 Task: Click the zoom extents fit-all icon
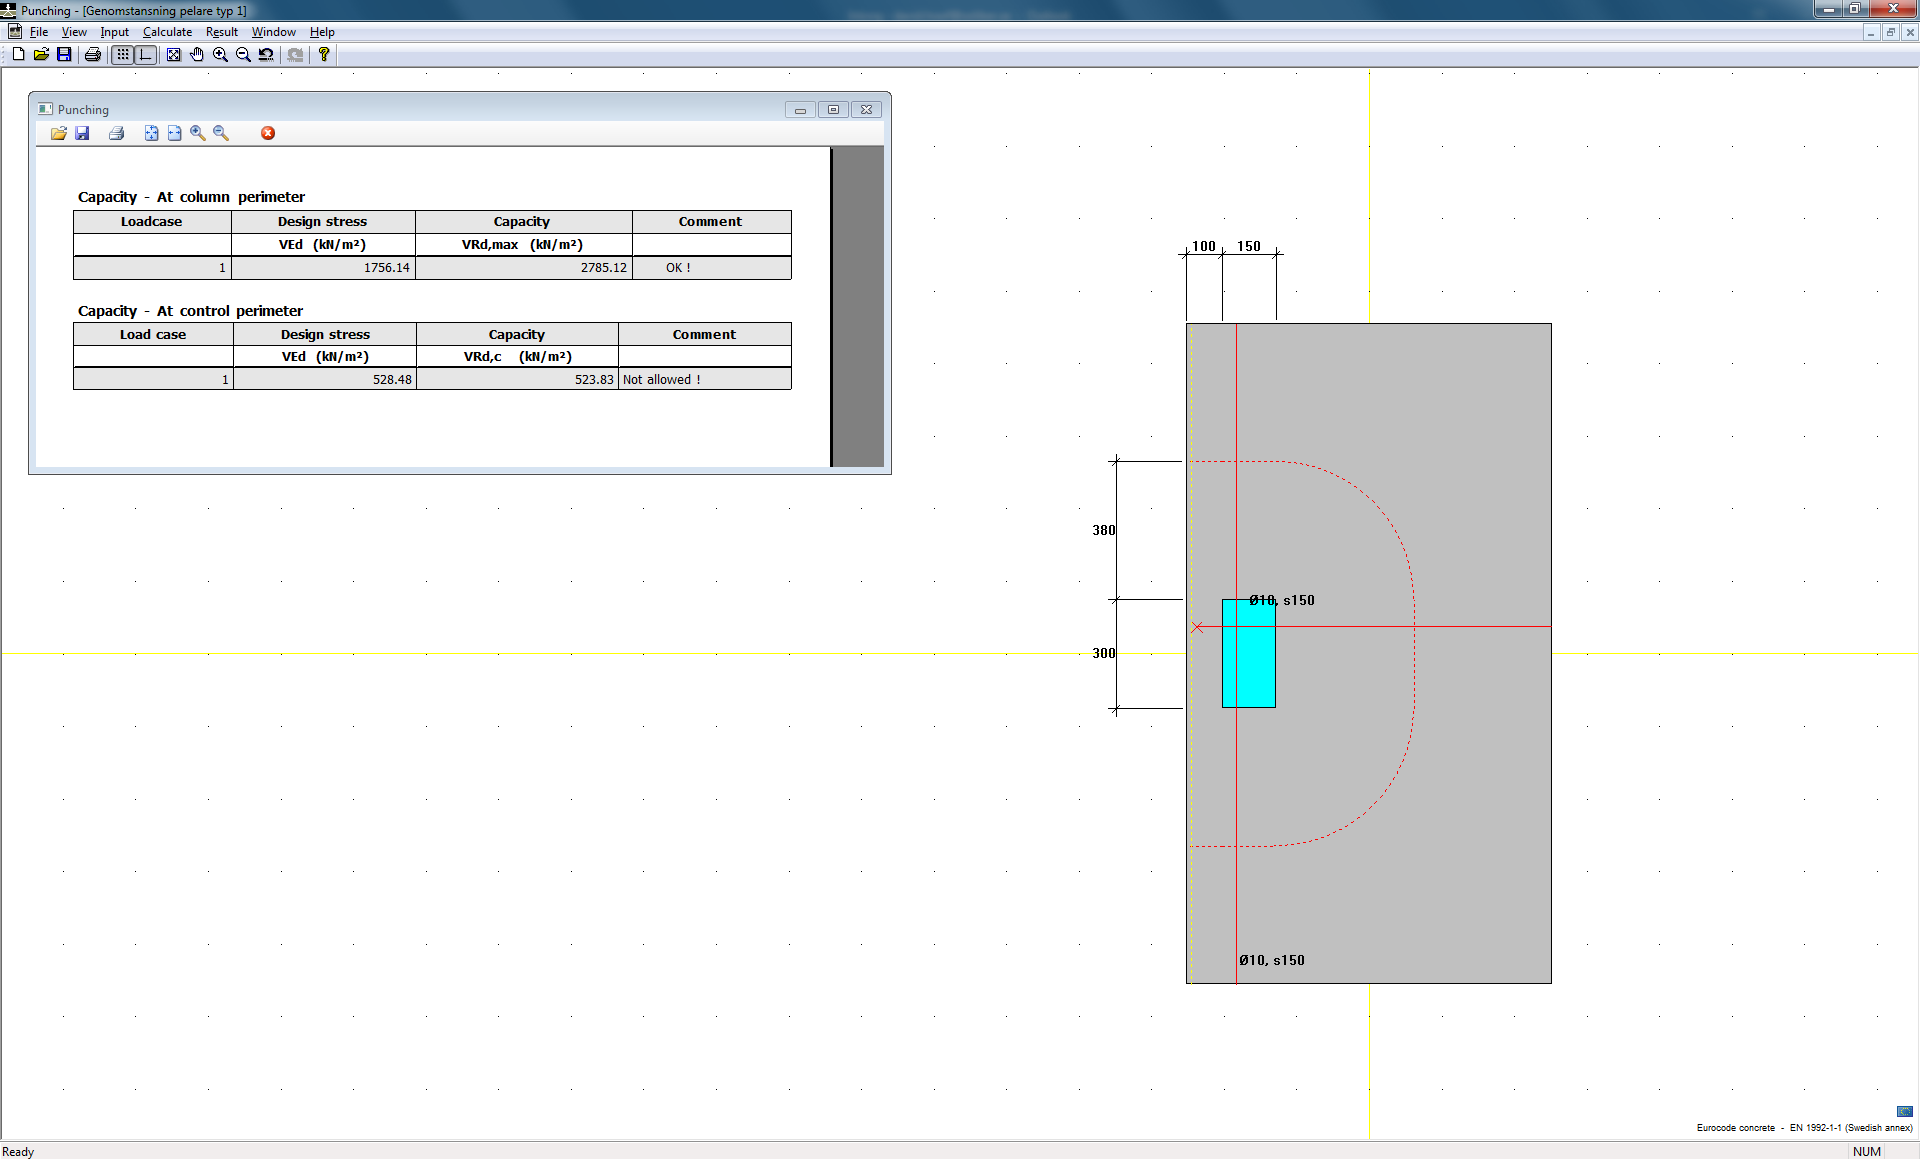click(x=174, y=55)
